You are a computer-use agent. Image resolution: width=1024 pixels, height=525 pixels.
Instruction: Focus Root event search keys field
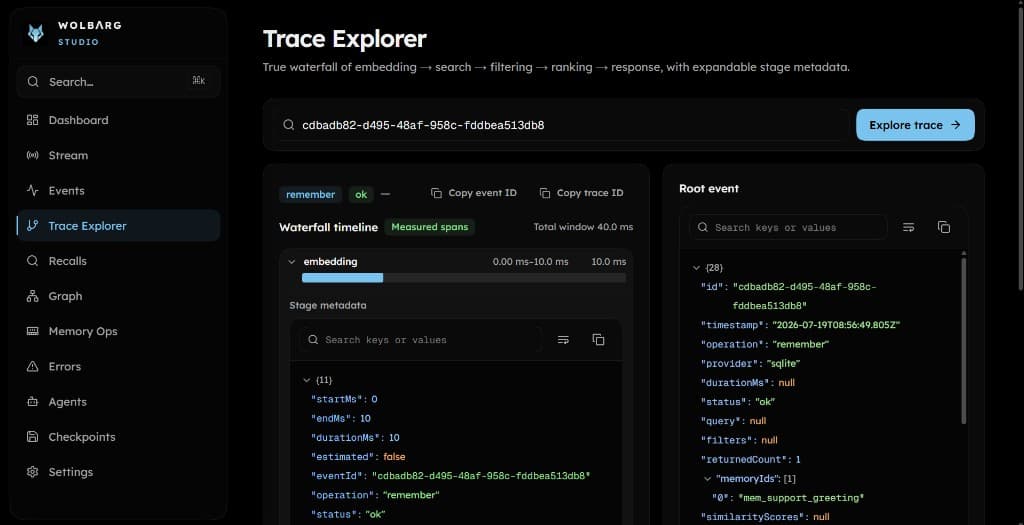tap(788, 227)
